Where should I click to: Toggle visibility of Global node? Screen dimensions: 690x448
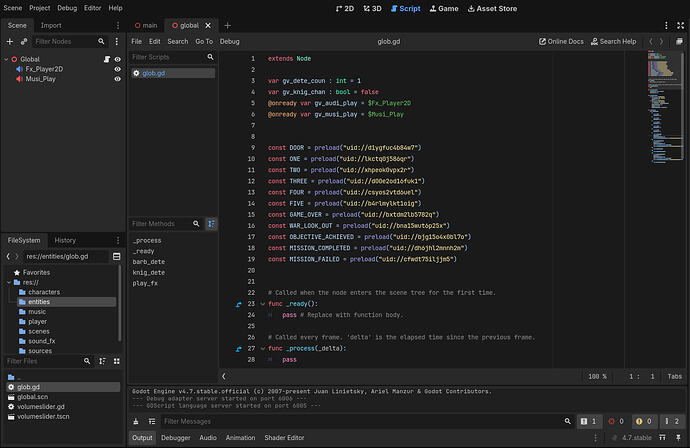[x=117, y=59]
